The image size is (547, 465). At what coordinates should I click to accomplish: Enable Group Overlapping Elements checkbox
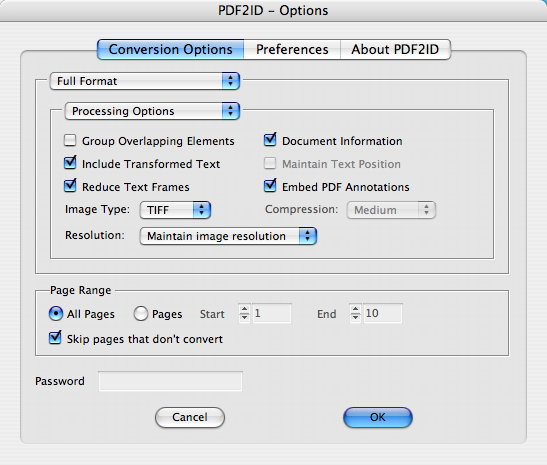70,140
